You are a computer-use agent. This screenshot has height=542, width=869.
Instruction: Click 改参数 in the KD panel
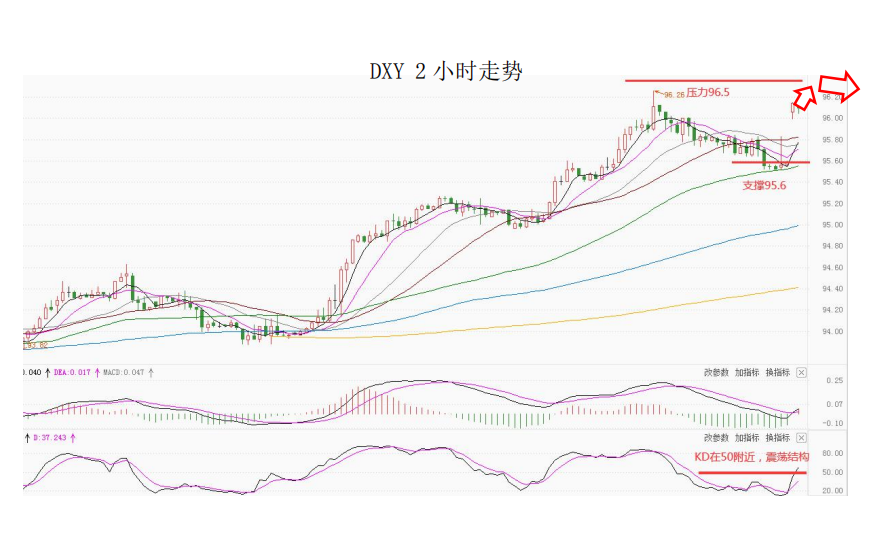click(717, 437)
